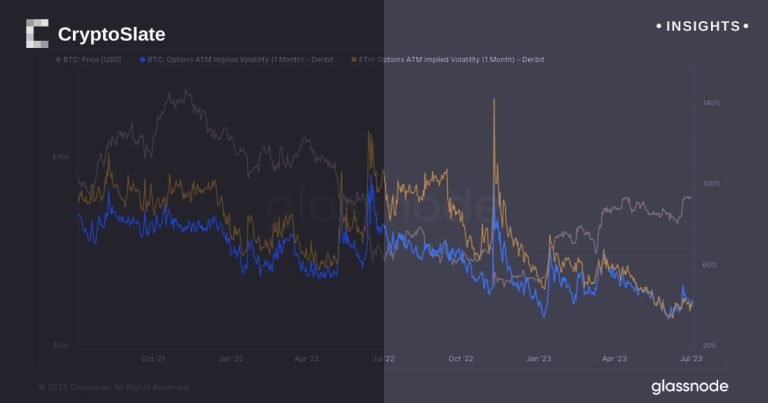The image size is (768, 403).
Task: Click the Oct '22 x-axis label
Action: click(460, 357)
